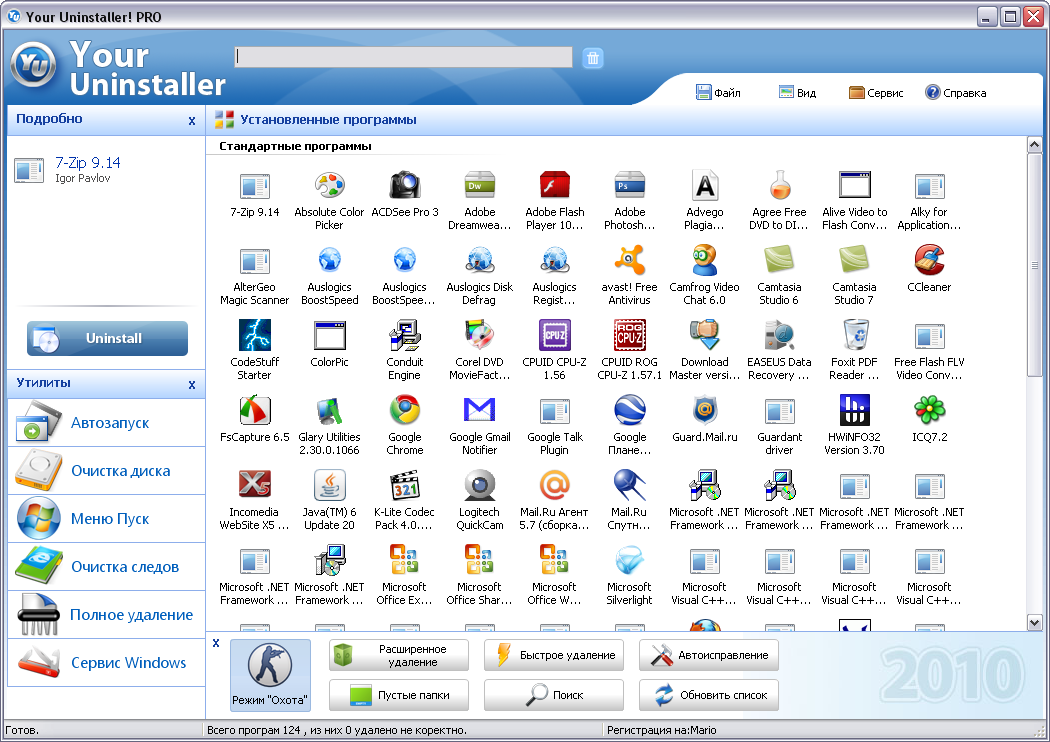1050x742 pixels.
Task: Select Google Gmail Notifier icon
Action: coord(479,410)
